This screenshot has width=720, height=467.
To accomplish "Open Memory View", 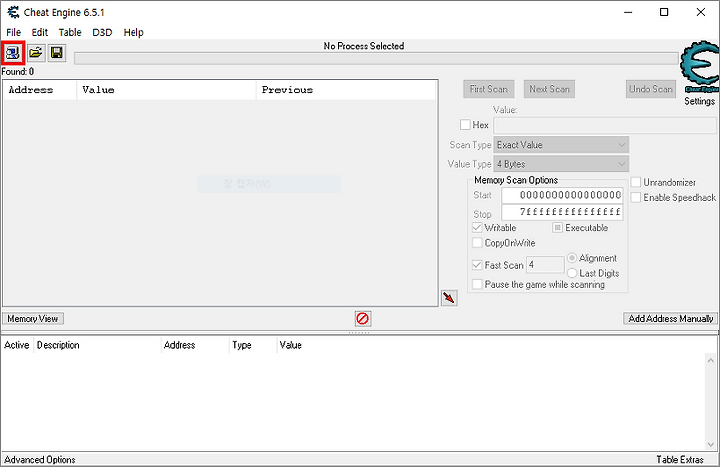I will coord(33,319).
